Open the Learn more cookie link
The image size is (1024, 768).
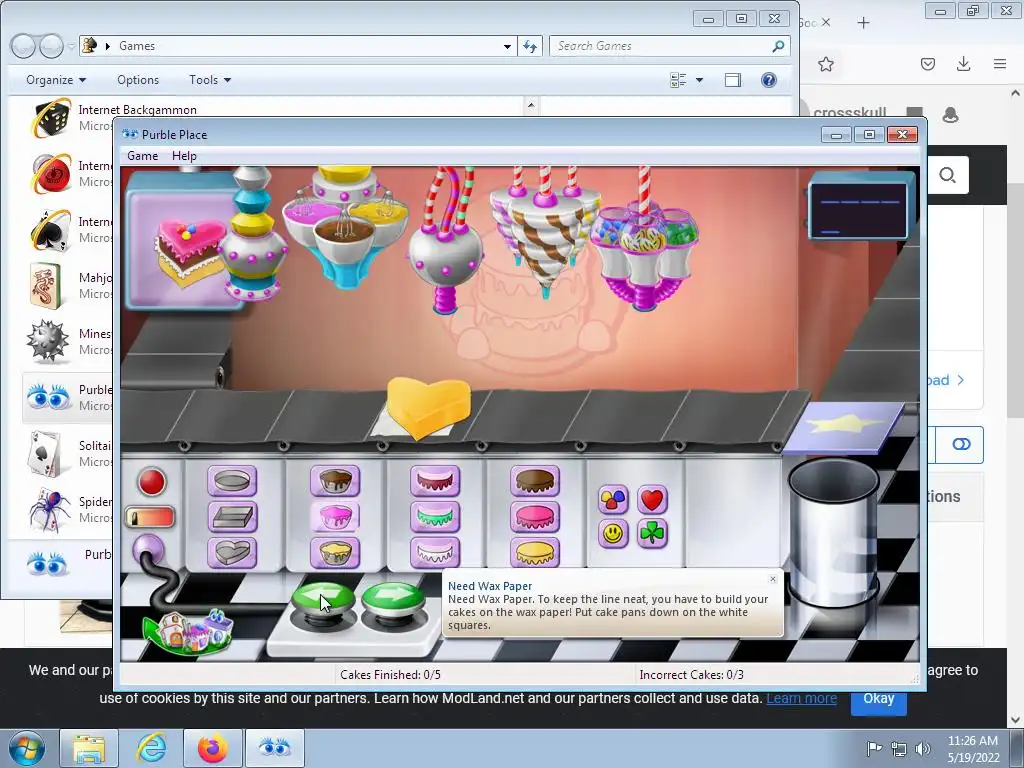(801, 698)
